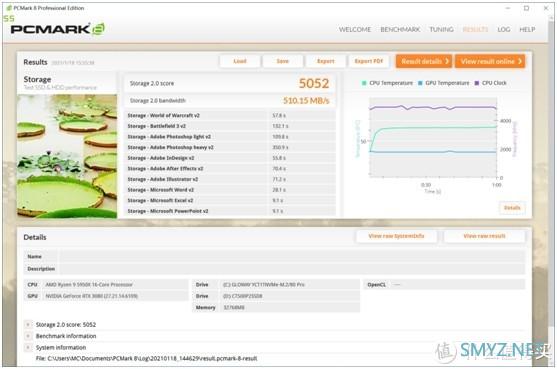This screenshot has height=369, width=557.
Task: Expand the System information section
Action: coord(28,347)
